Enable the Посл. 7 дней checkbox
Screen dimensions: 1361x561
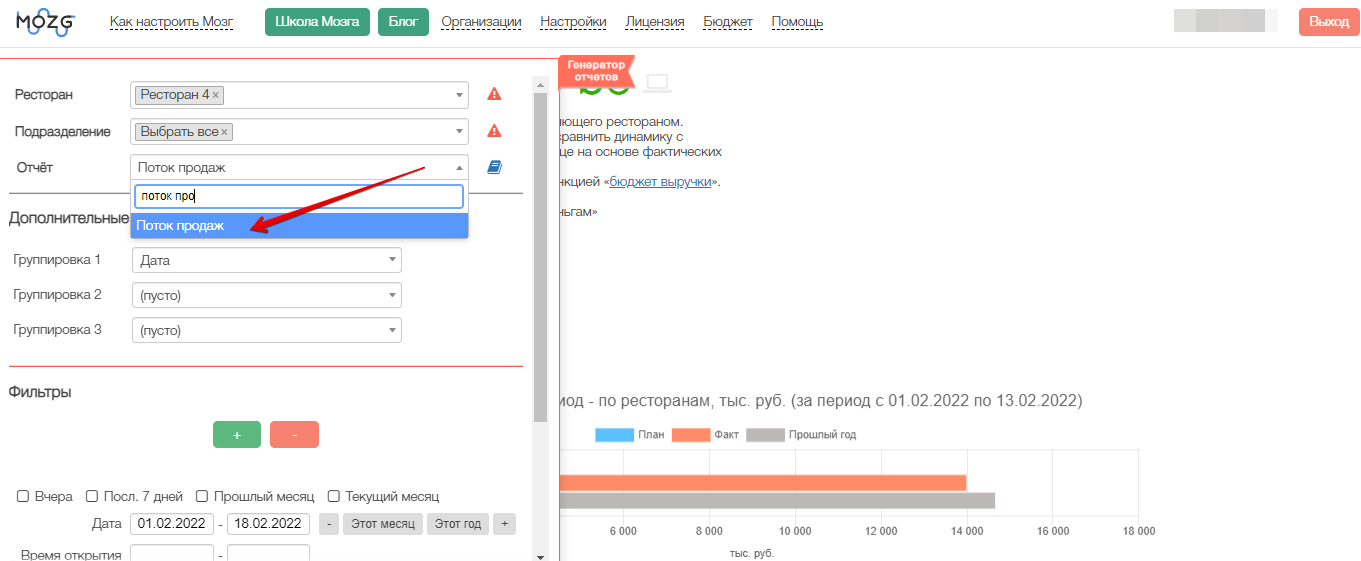92,496
